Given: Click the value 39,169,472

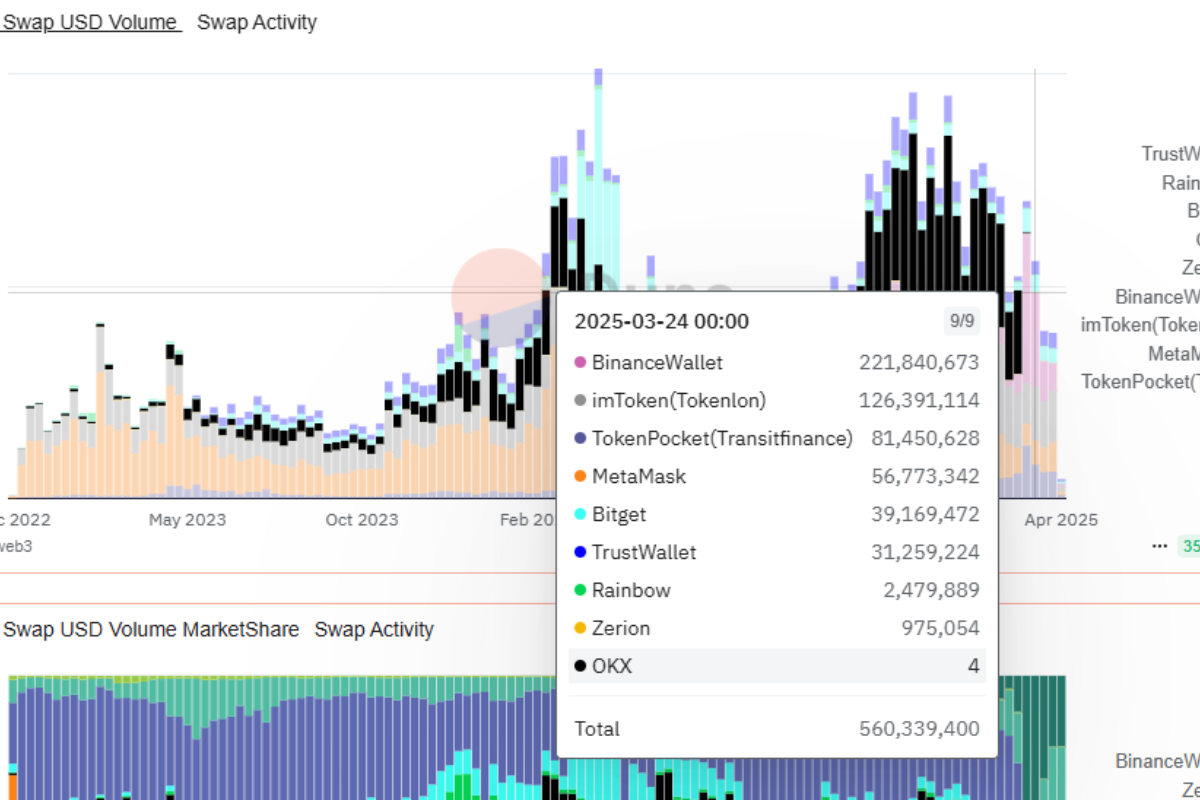Looking at the screenshot, I should click(925, 515).
